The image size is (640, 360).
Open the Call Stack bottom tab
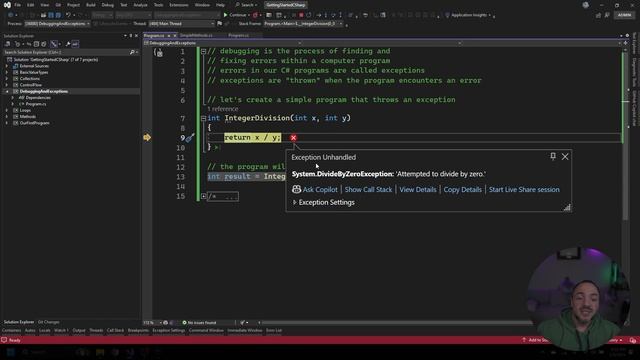click(115, 330)
